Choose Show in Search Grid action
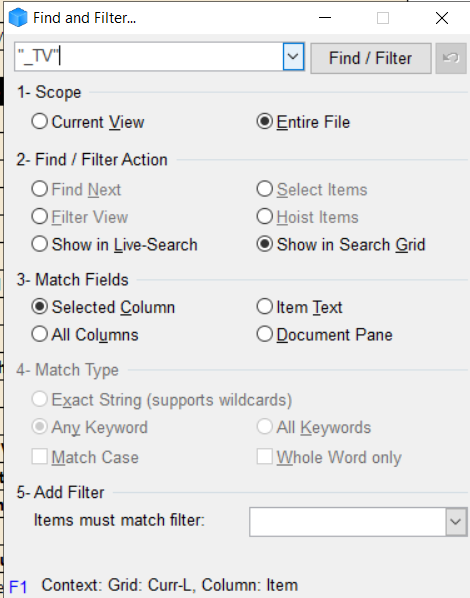 (x=341, y=244)
